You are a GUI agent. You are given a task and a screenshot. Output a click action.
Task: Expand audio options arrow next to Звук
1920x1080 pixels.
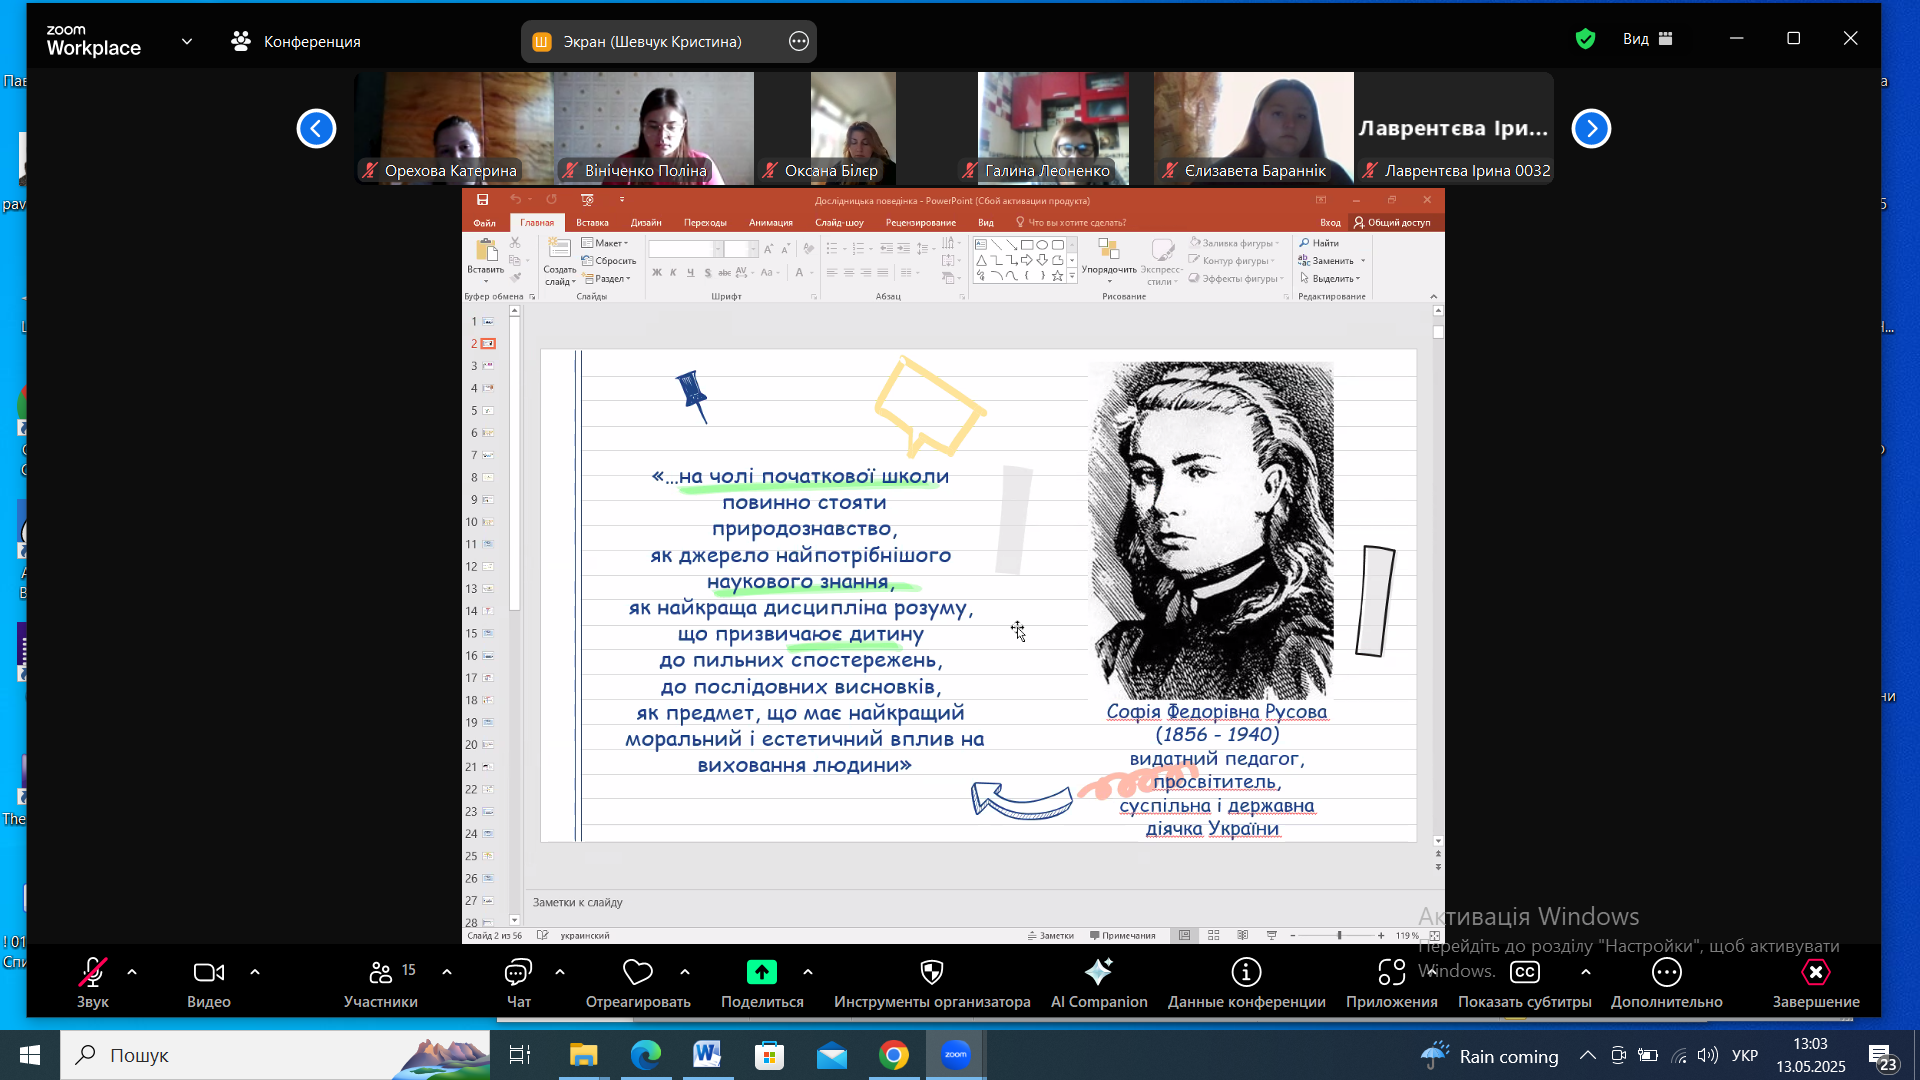coord(132,972)
